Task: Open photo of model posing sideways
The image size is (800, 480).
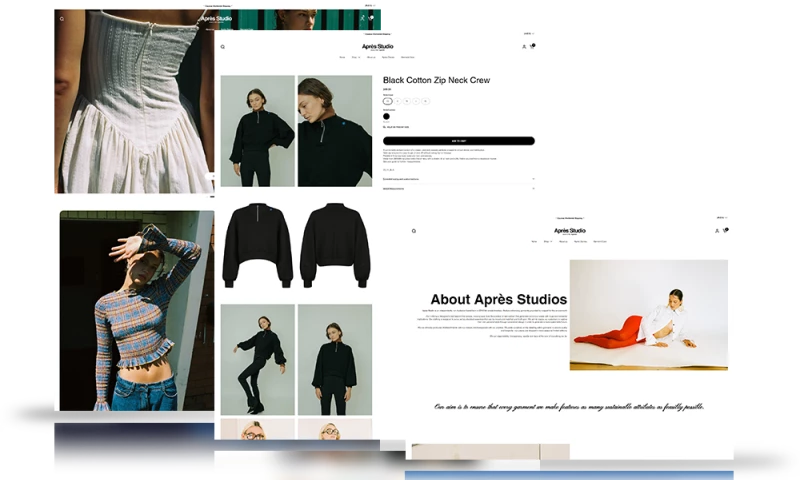Action: (x=258, y=360)
